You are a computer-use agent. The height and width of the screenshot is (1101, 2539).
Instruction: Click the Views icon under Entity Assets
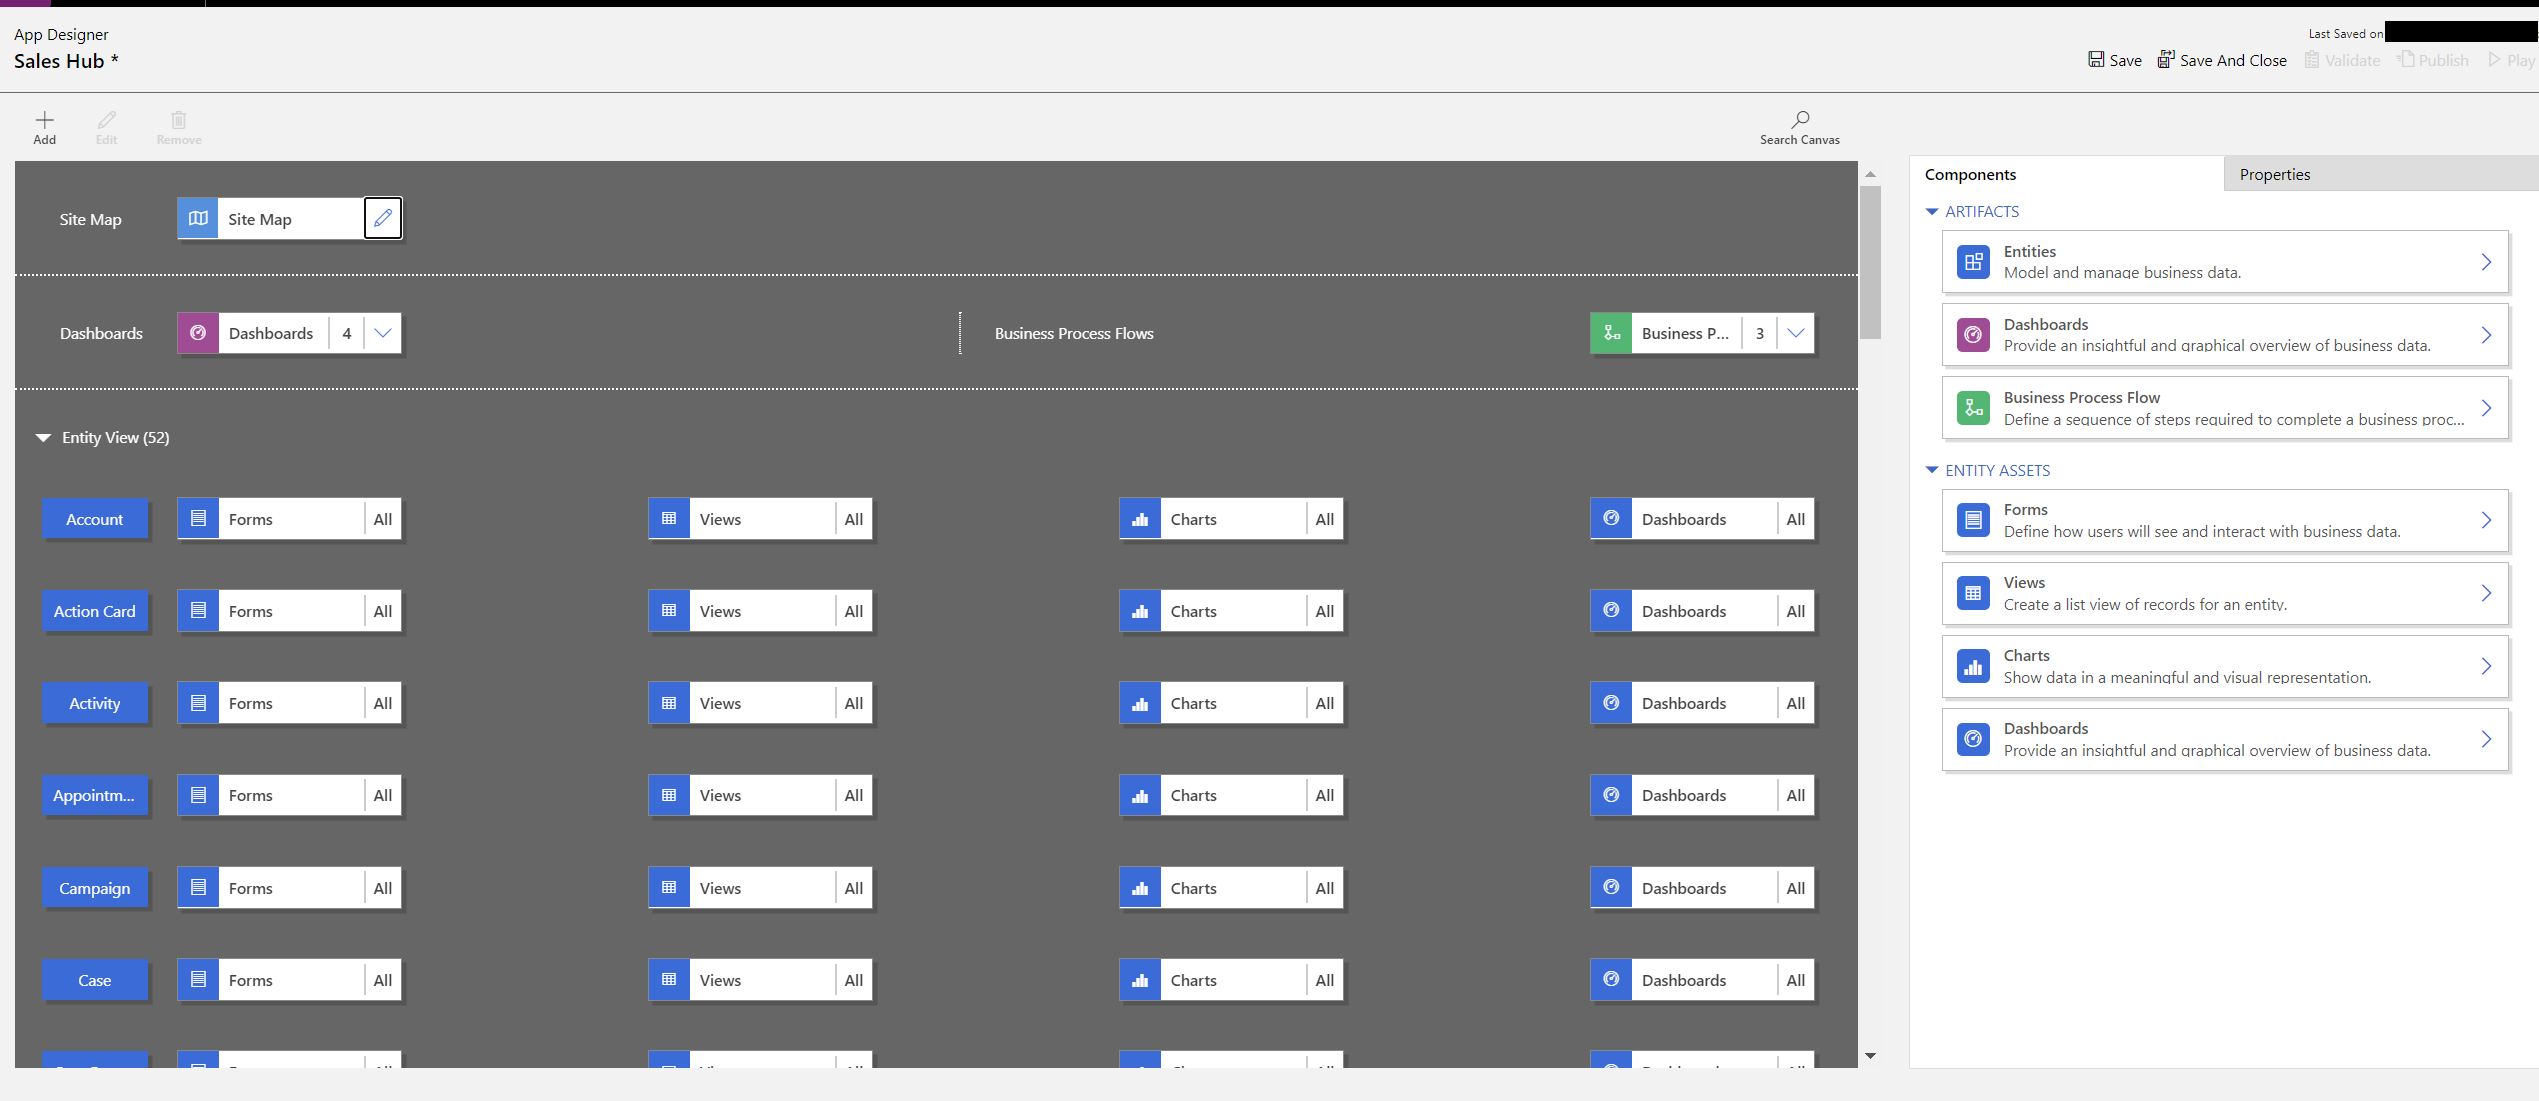1972,593
